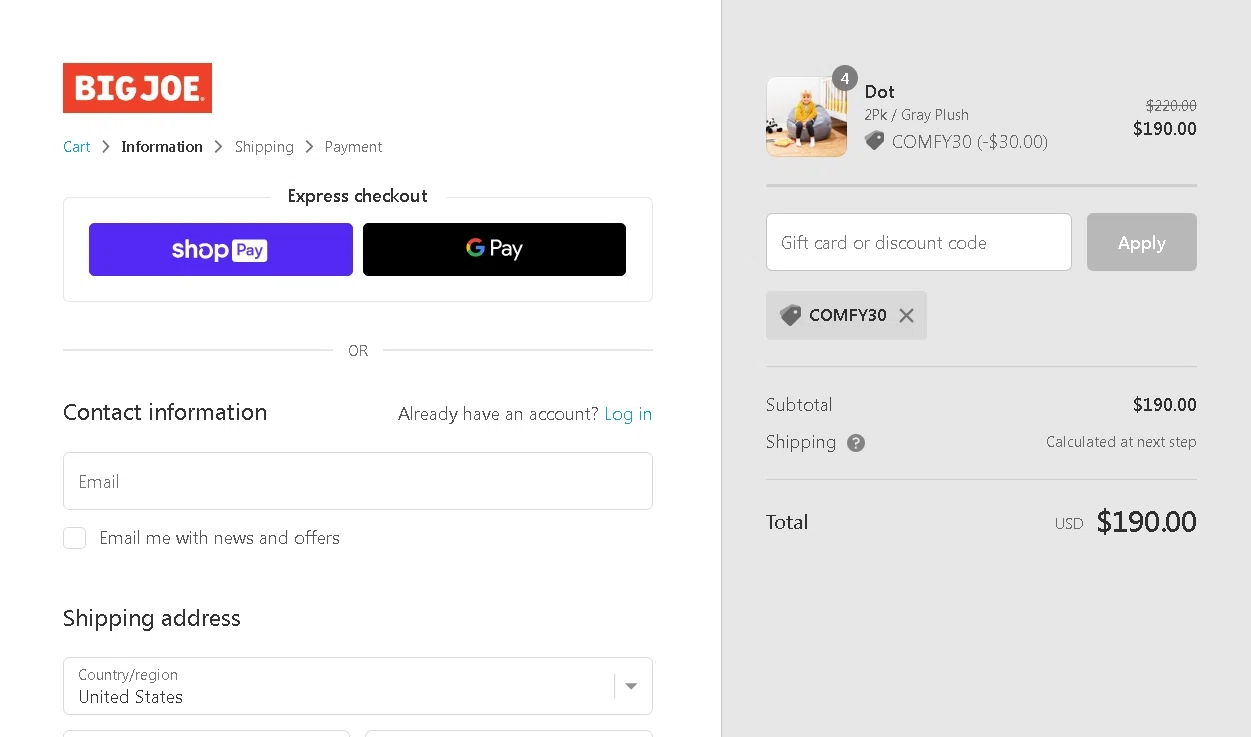The width and height of the screenshot is (1251, 737).
Task: Click the Country/region dropdown arrow
Action: pyautogui.click(x=631, y=686)
